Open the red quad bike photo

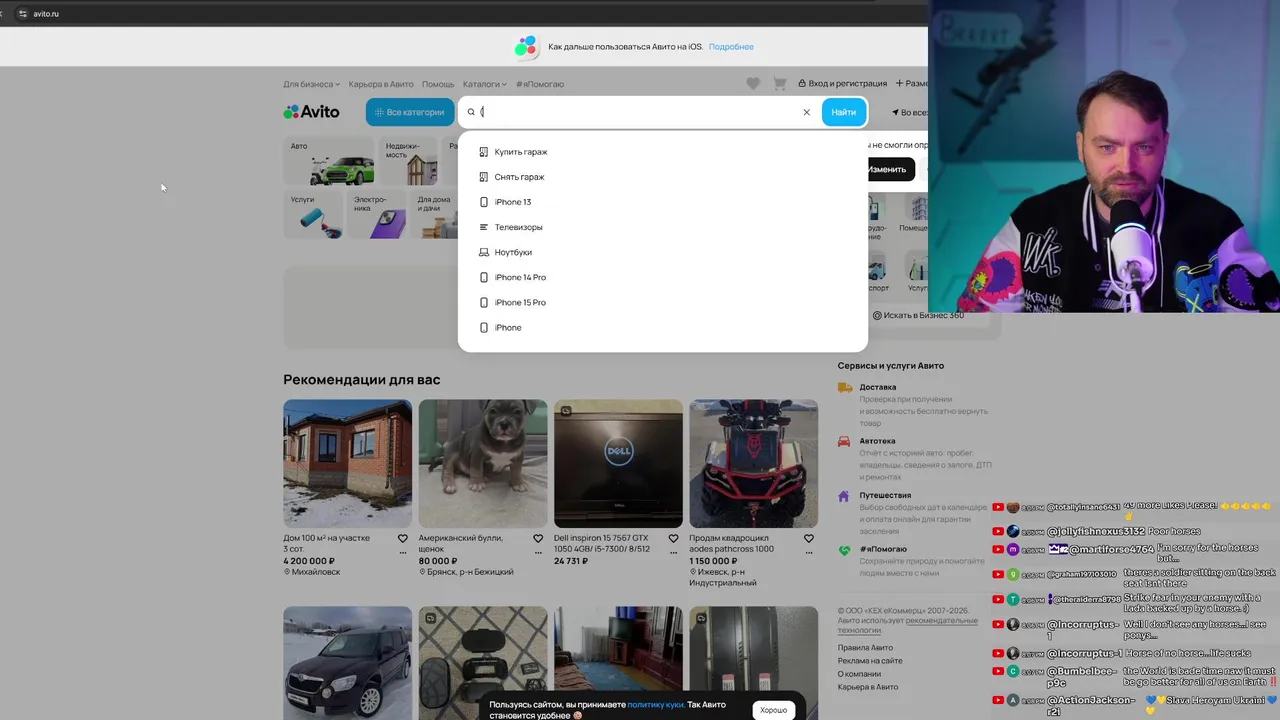pos(753,463)
